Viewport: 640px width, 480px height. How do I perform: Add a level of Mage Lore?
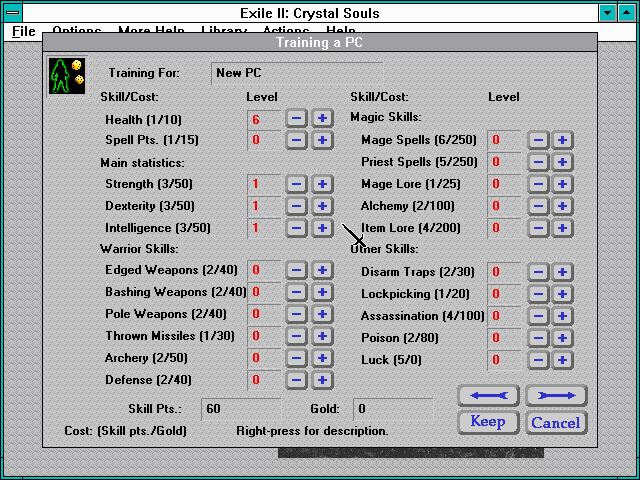[x=562, y=184]
